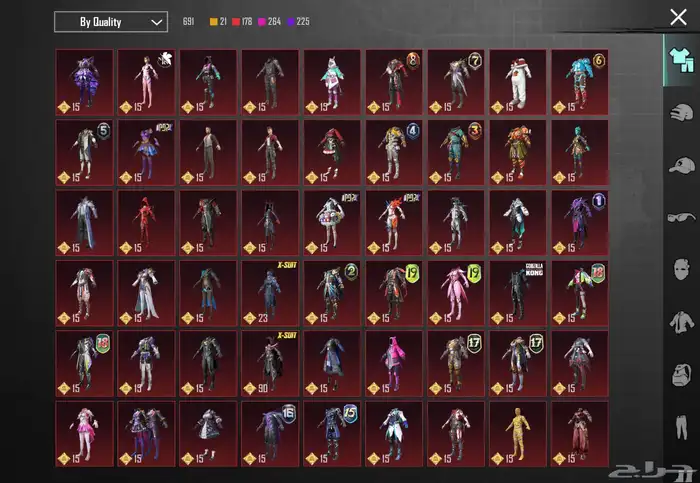
Task: Select the pants category icon
Action: (680, 427)
